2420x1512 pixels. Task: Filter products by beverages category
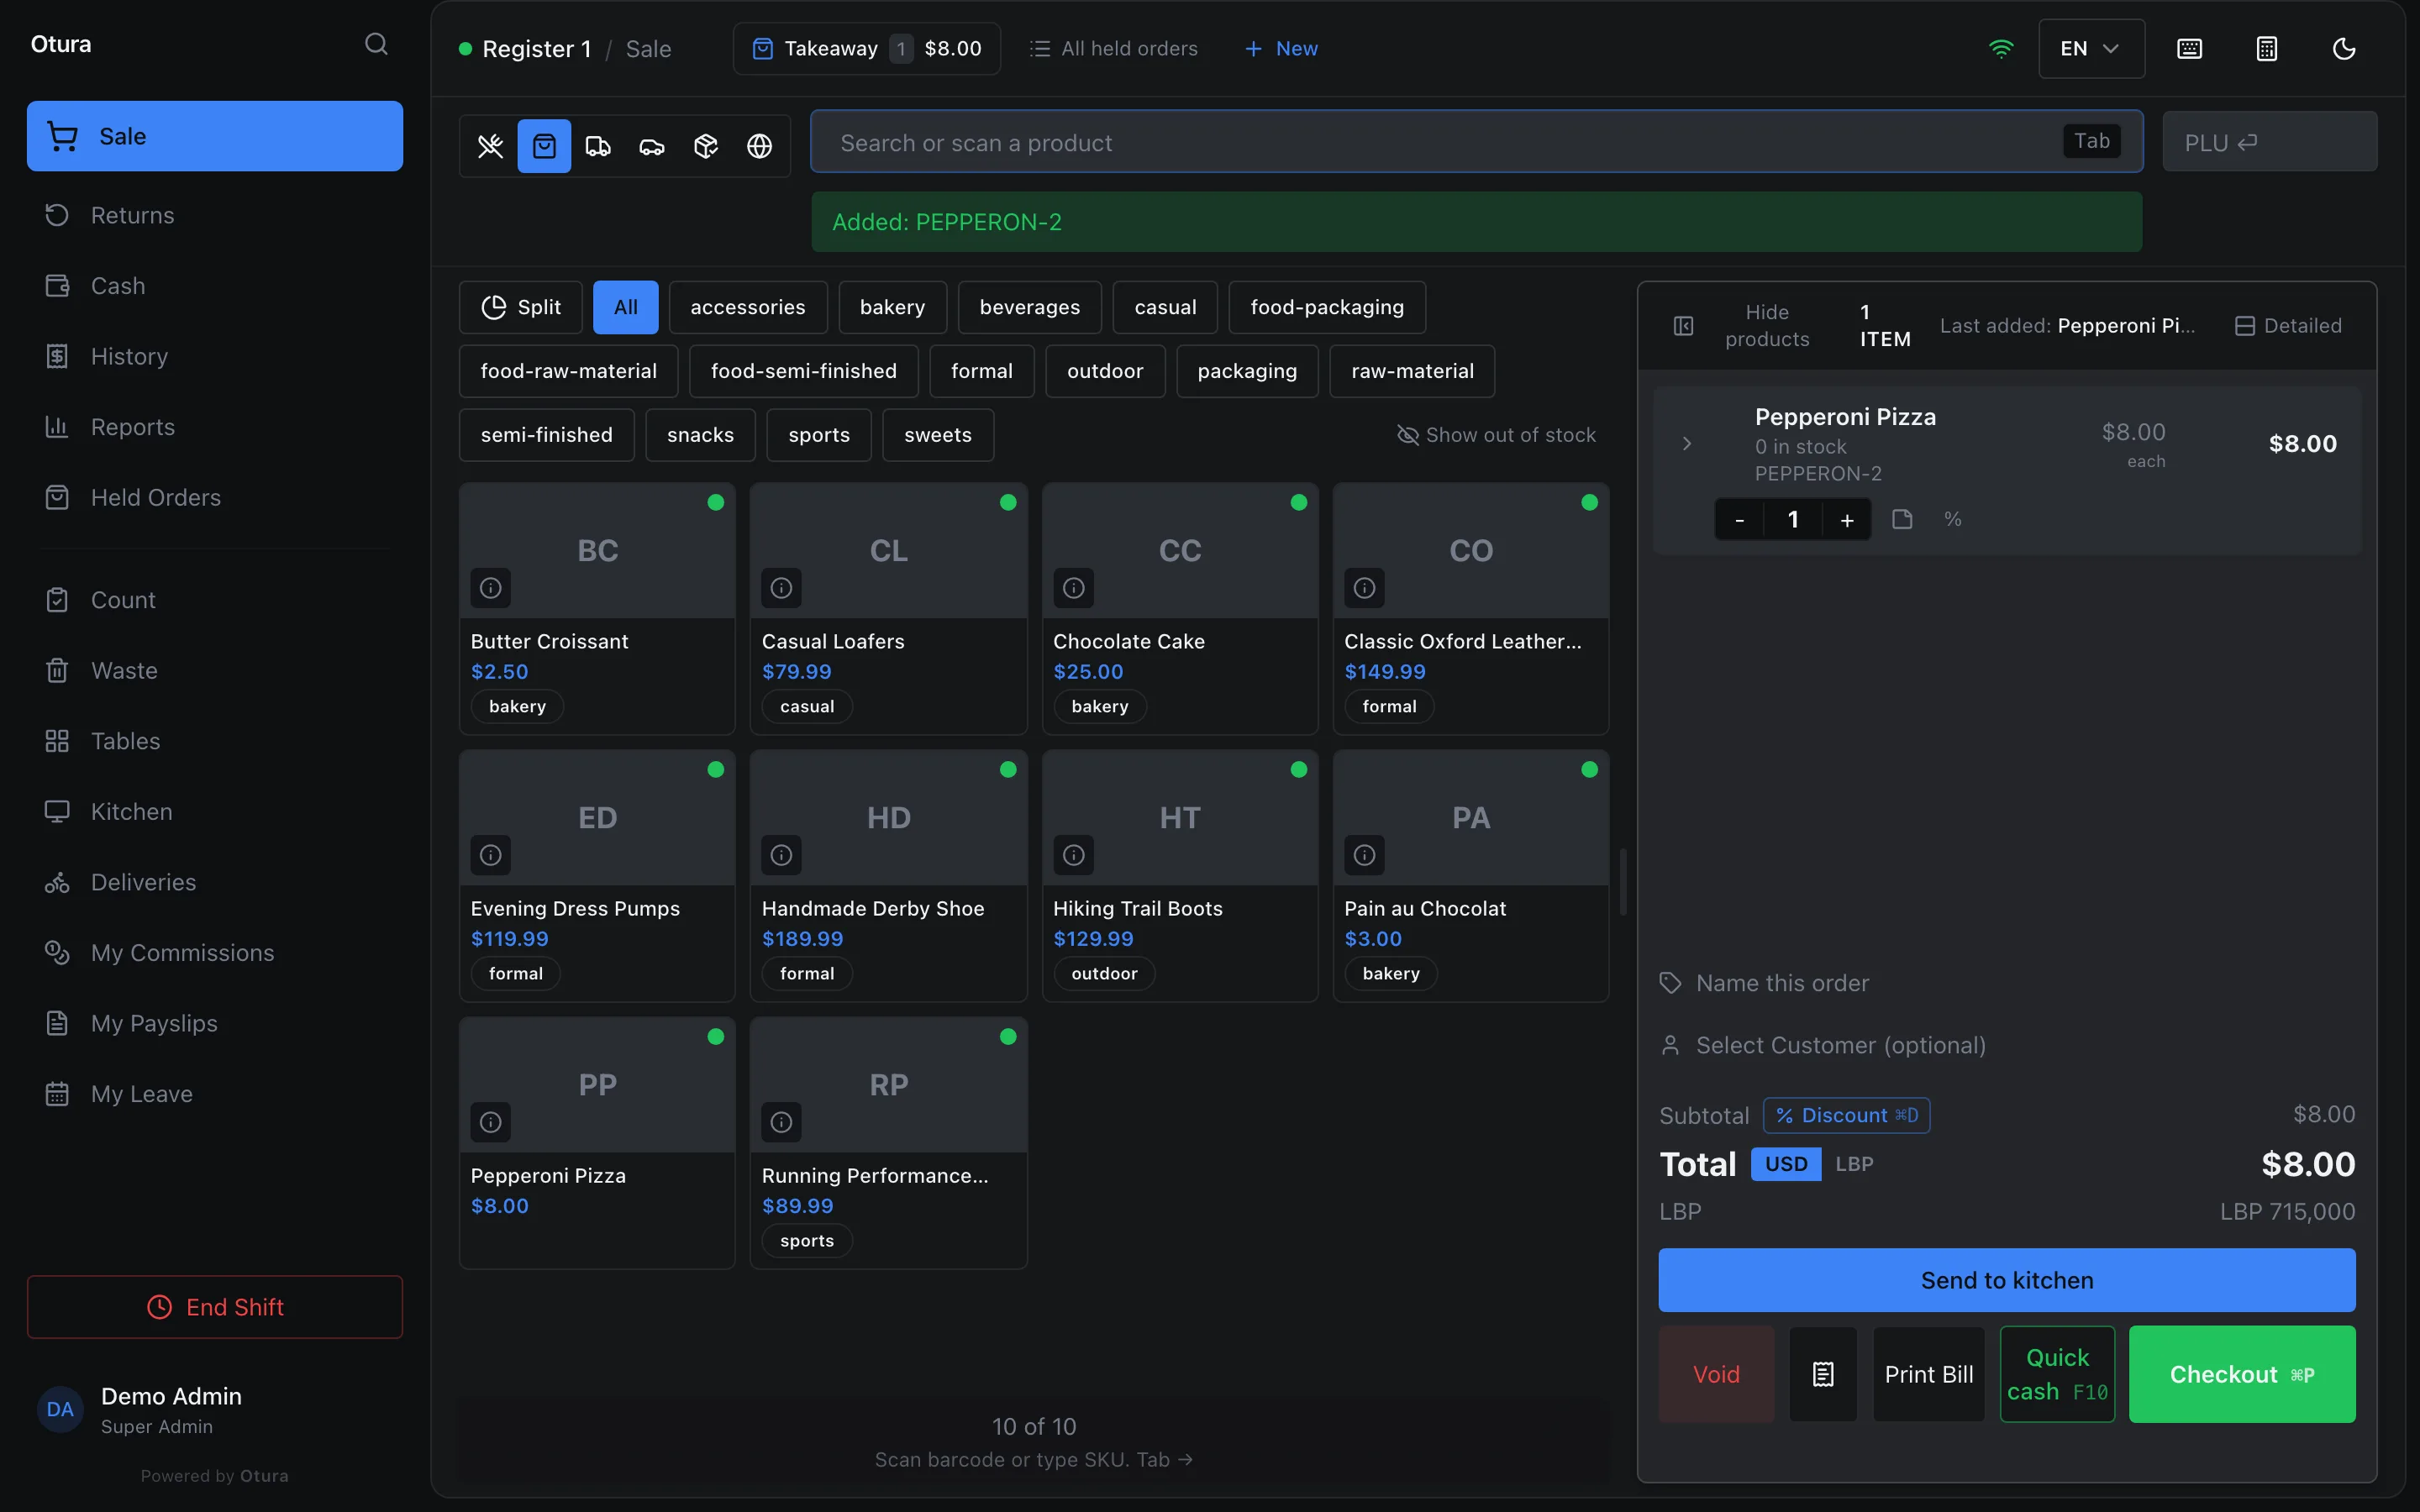1029,307
